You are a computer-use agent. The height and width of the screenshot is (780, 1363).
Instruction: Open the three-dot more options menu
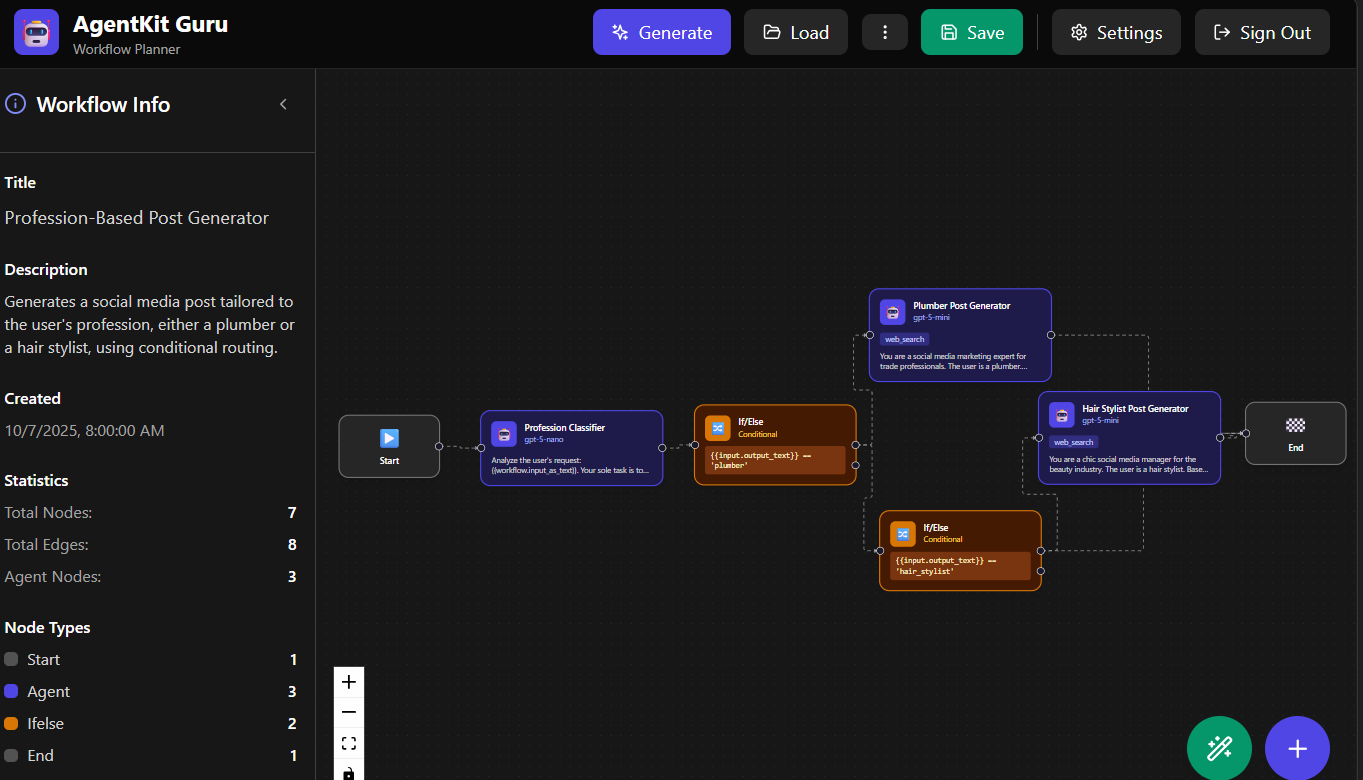pyautogui.click(x=885, y=33)
